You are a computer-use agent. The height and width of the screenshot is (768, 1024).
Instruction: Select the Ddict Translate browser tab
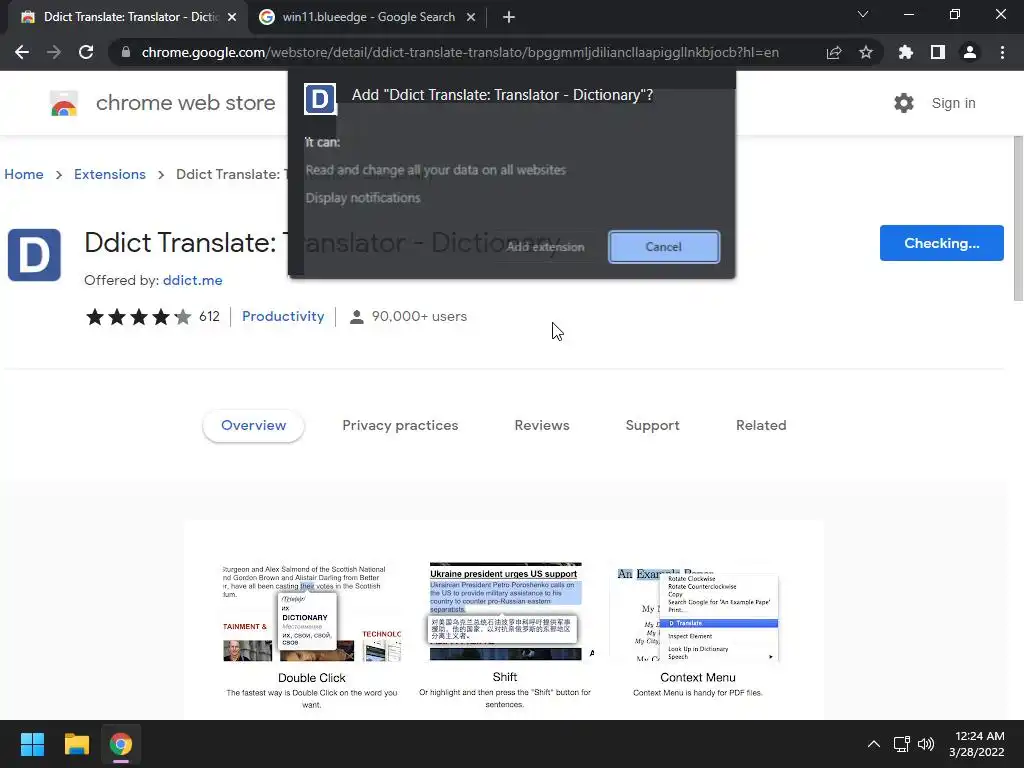tap(128, 17)
